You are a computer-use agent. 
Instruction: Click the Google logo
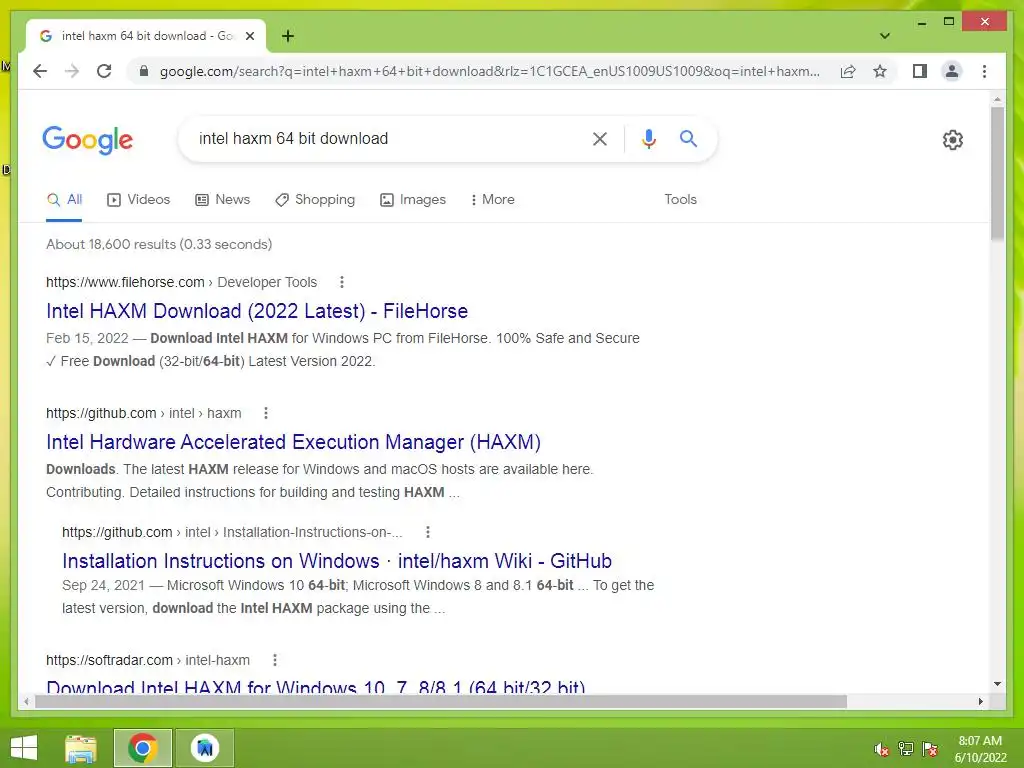(x=88, y=139)
